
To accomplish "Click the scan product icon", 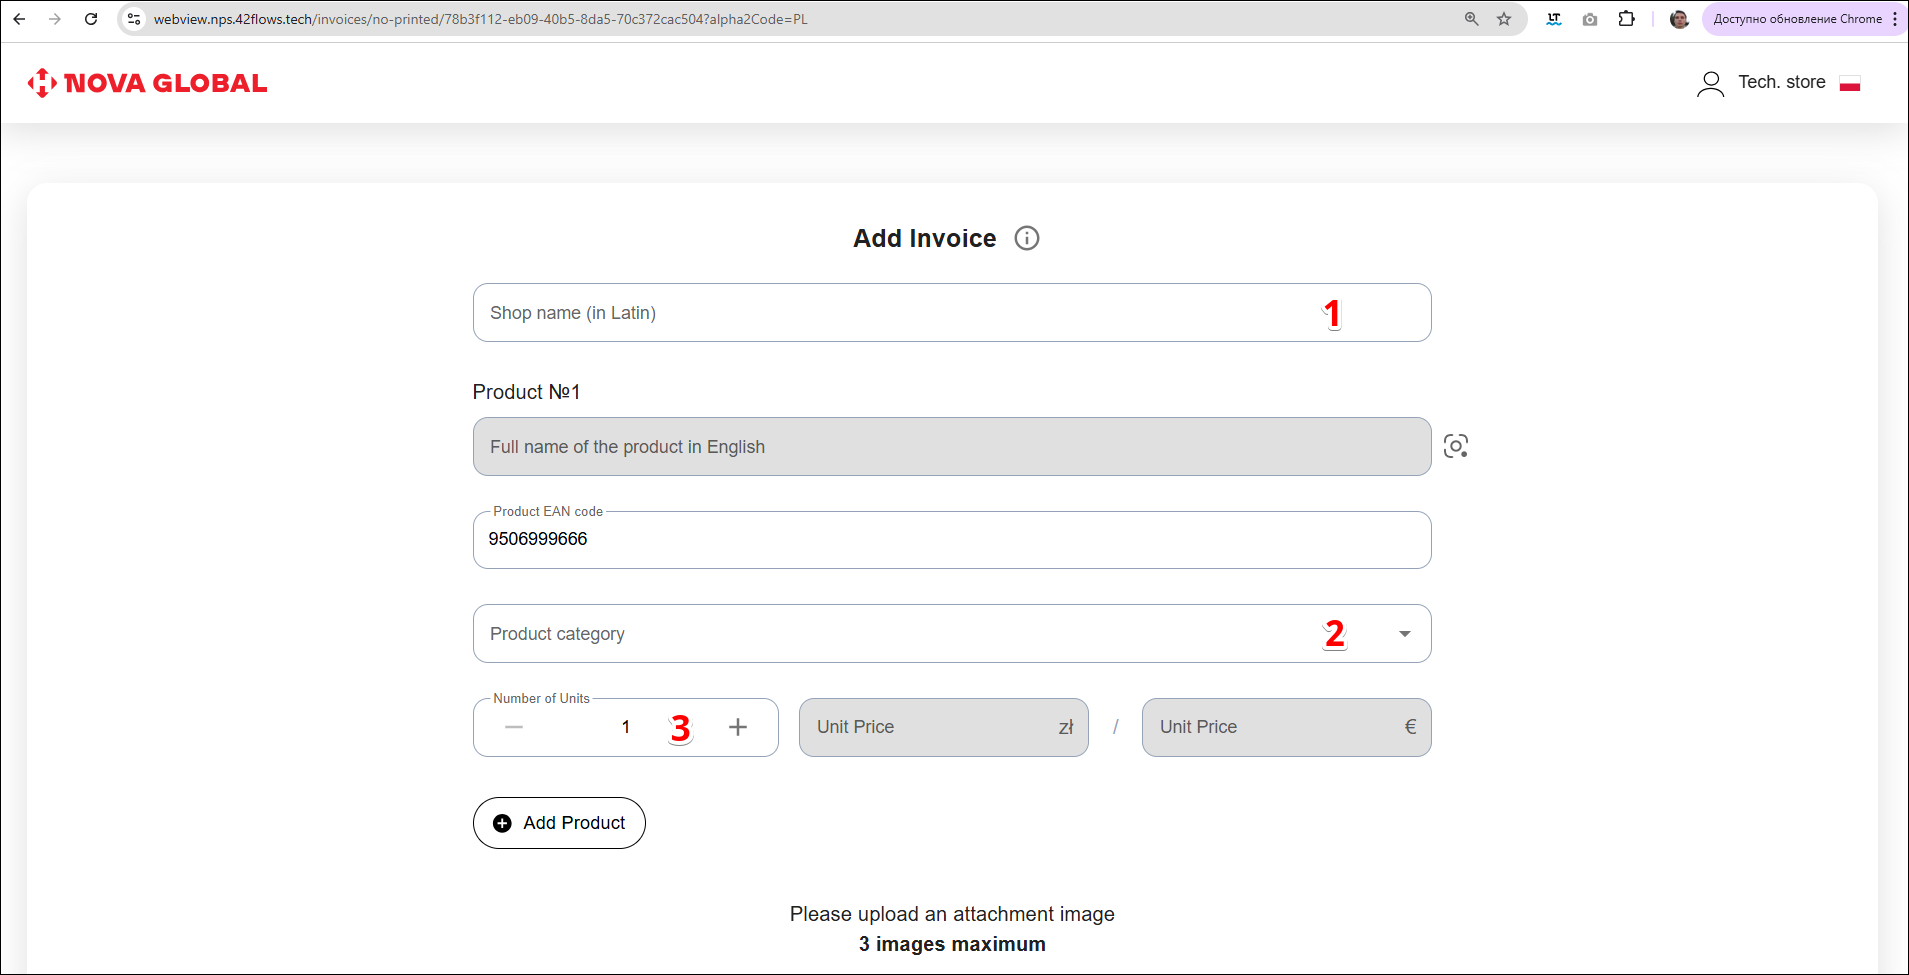I will 1455,446.
